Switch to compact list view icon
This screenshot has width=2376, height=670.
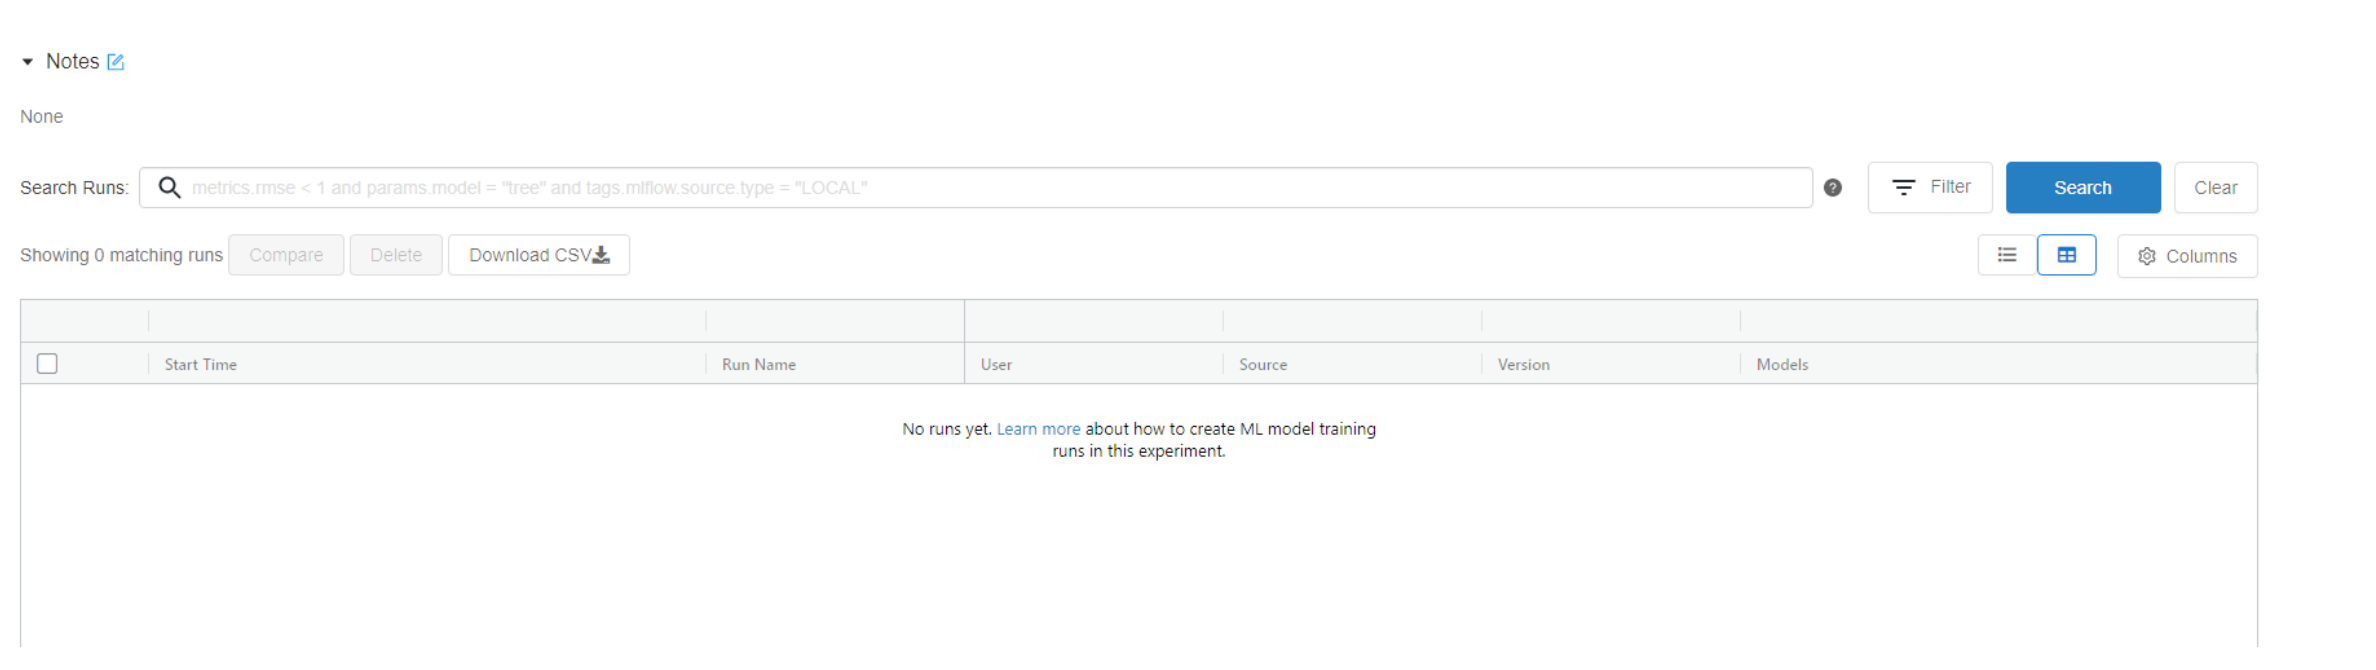2007,255
